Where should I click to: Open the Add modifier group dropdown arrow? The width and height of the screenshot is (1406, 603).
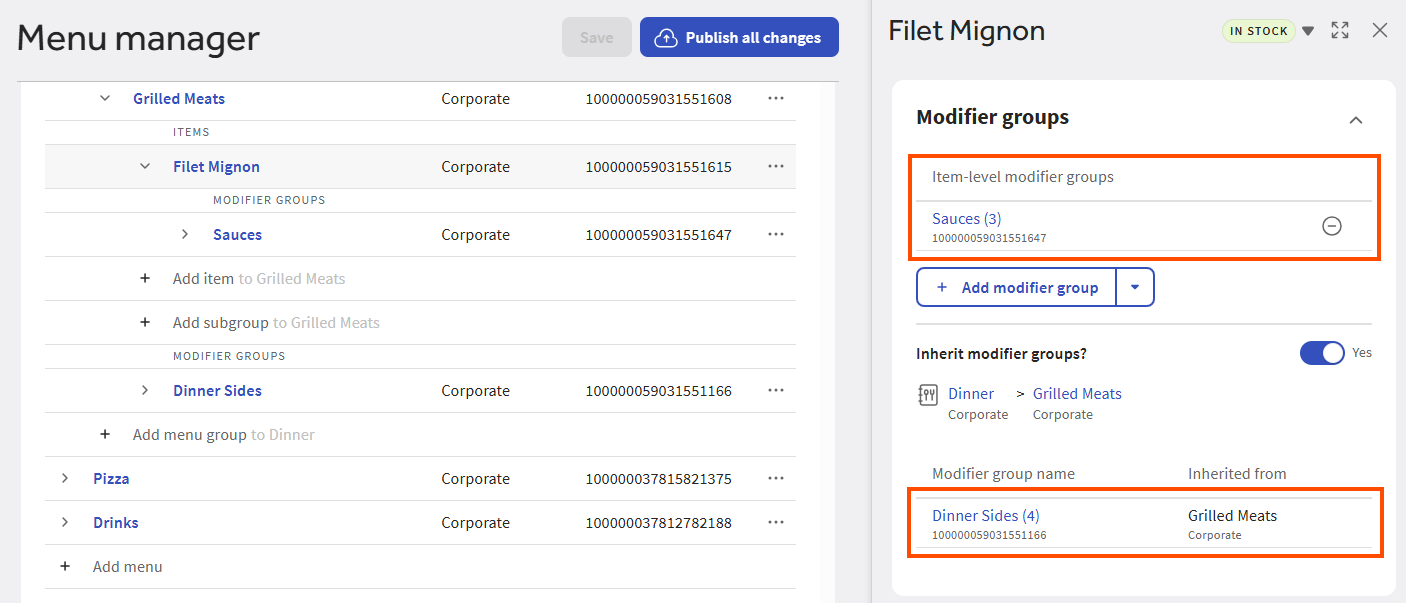1135,287
